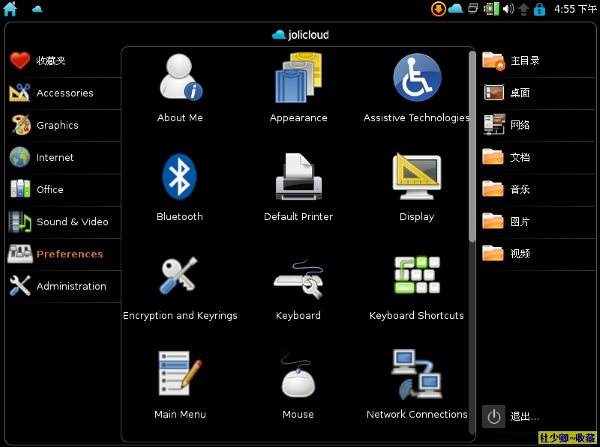The width and height of the screenshot is (600, 447).
Task: Switch to the Office category
Action: (x=64, y=189)
